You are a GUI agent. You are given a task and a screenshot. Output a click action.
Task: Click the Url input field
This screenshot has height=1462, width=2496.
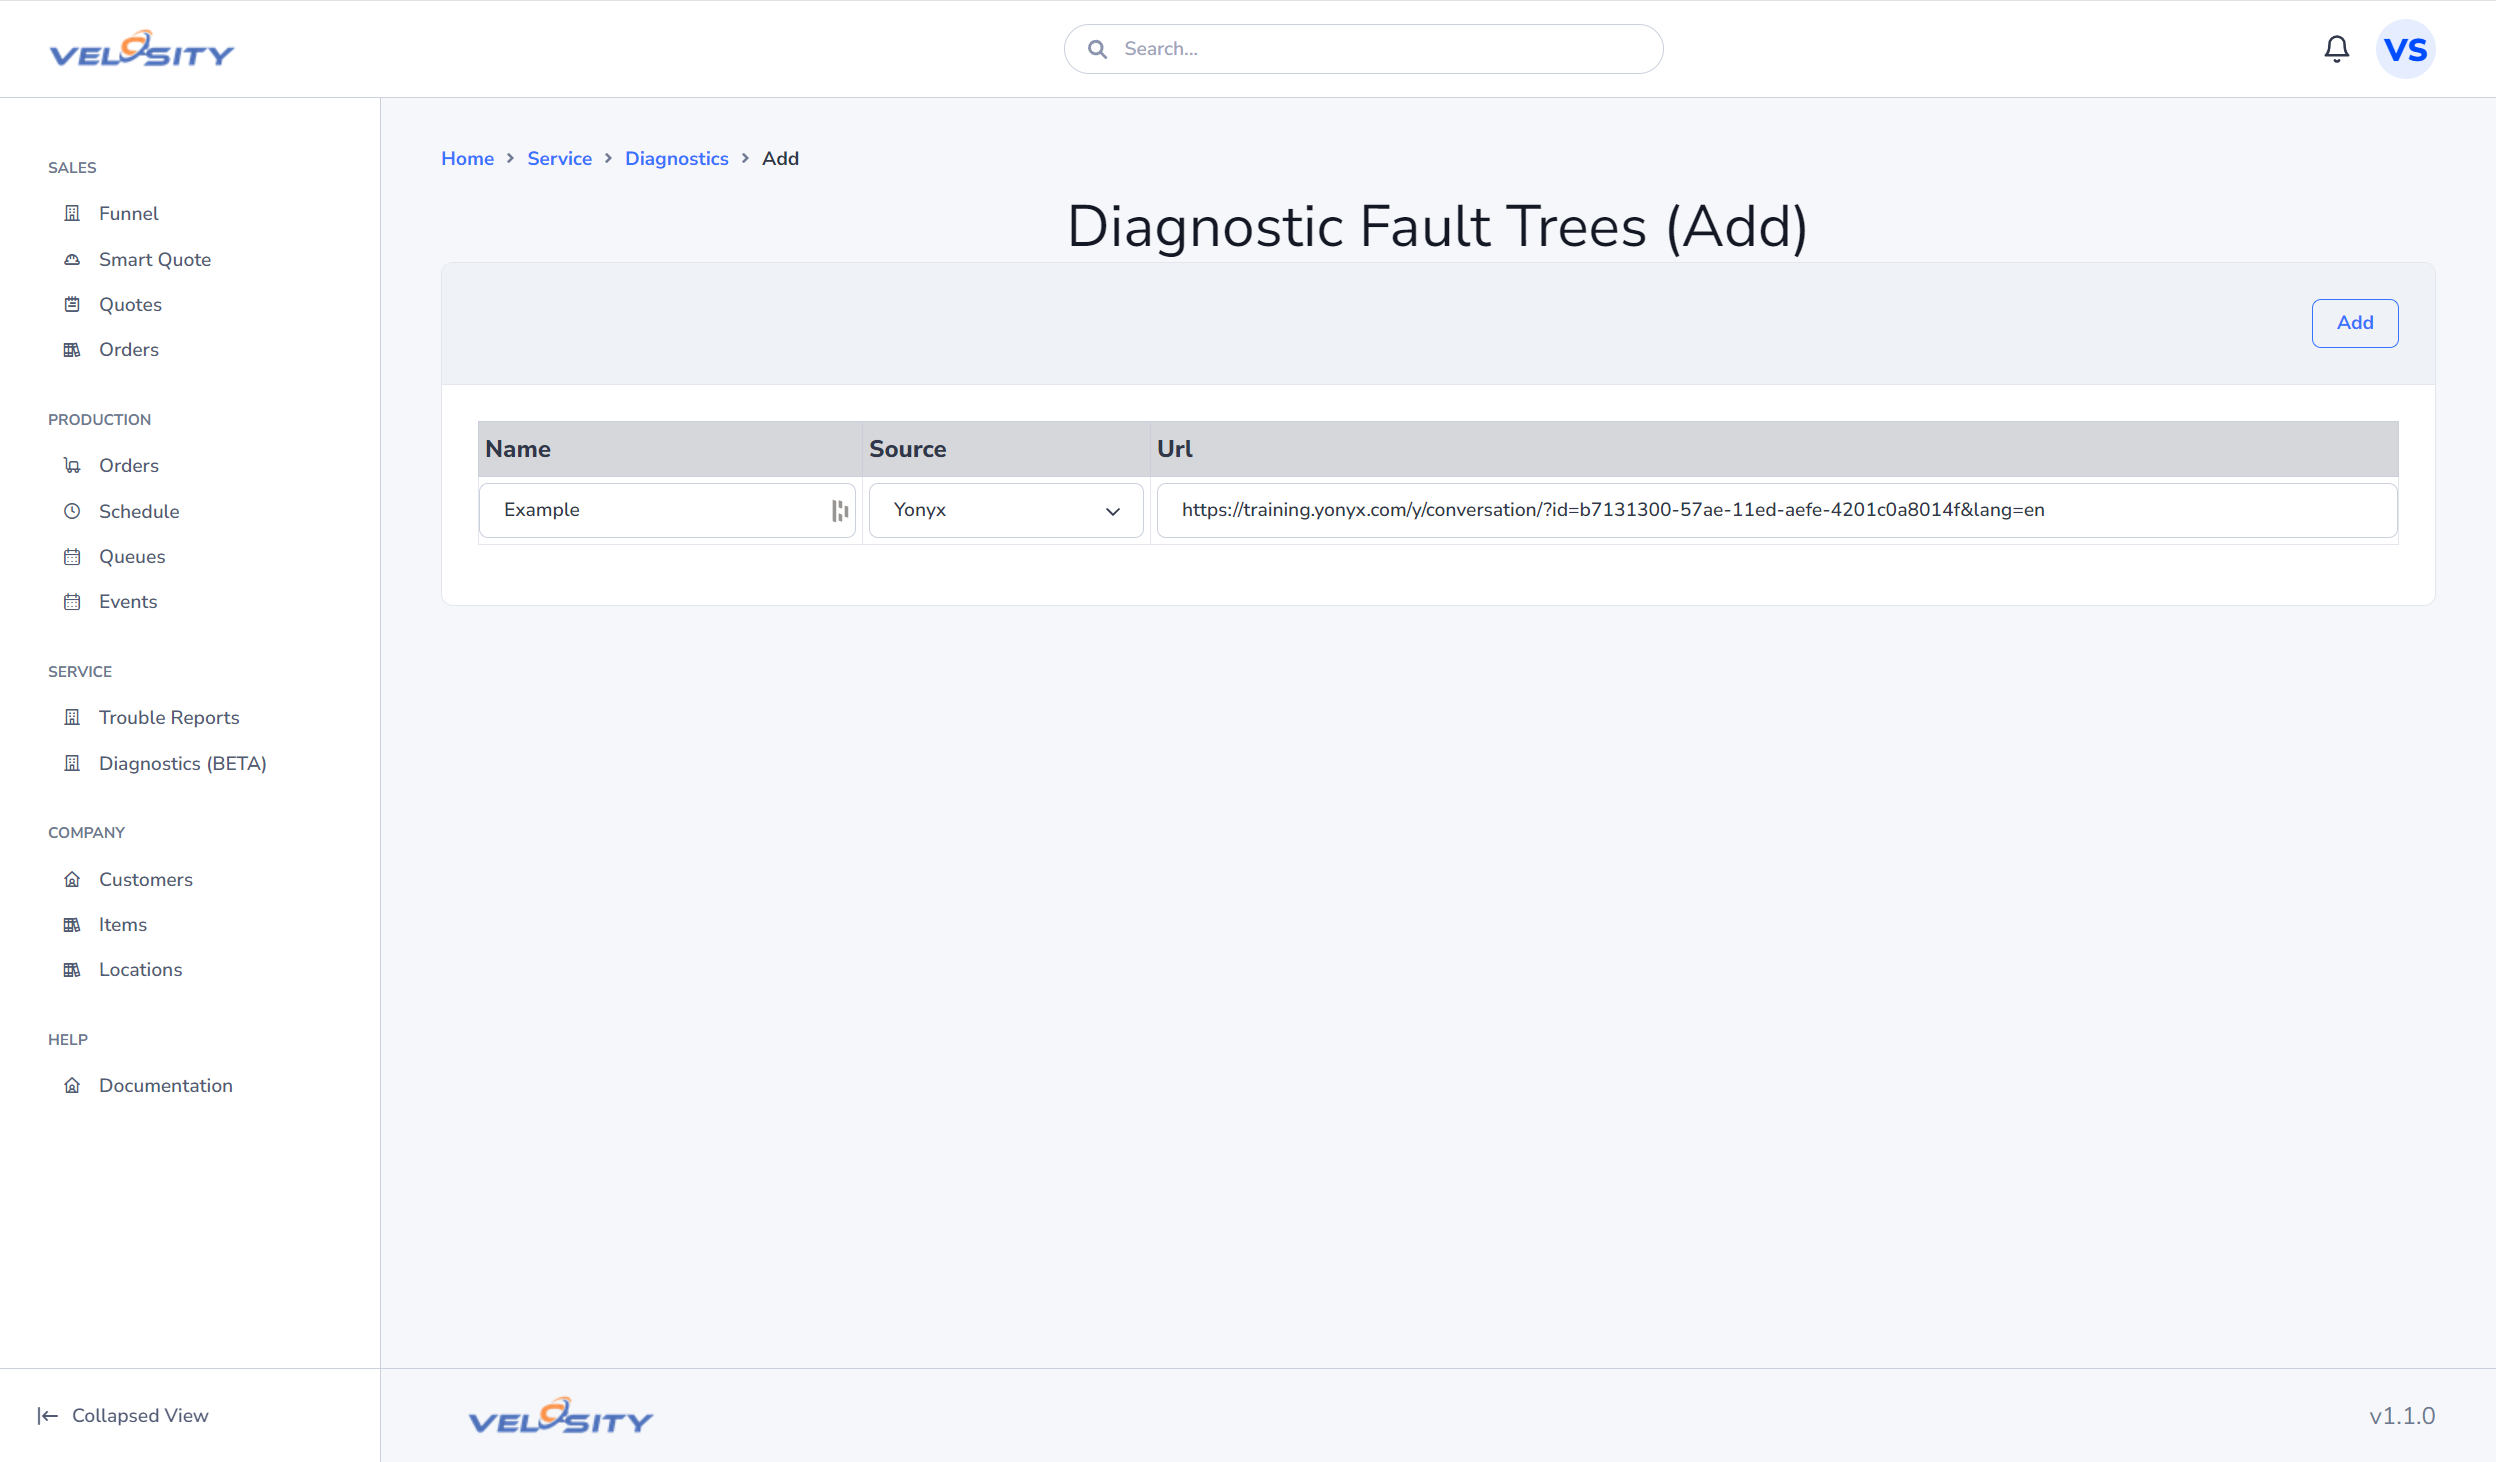tap(1776, 510)
